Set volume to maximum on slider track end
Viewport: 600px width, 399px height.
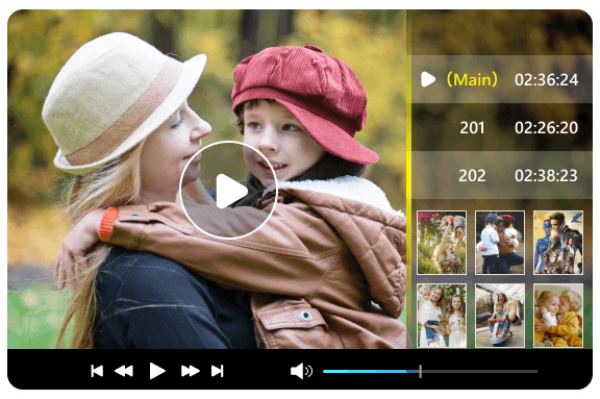click(x=536, y=371)
